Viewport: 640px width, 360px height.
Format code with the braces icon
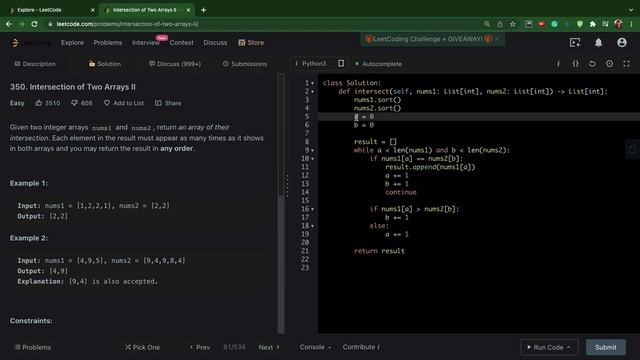click(x=575, y=64)
